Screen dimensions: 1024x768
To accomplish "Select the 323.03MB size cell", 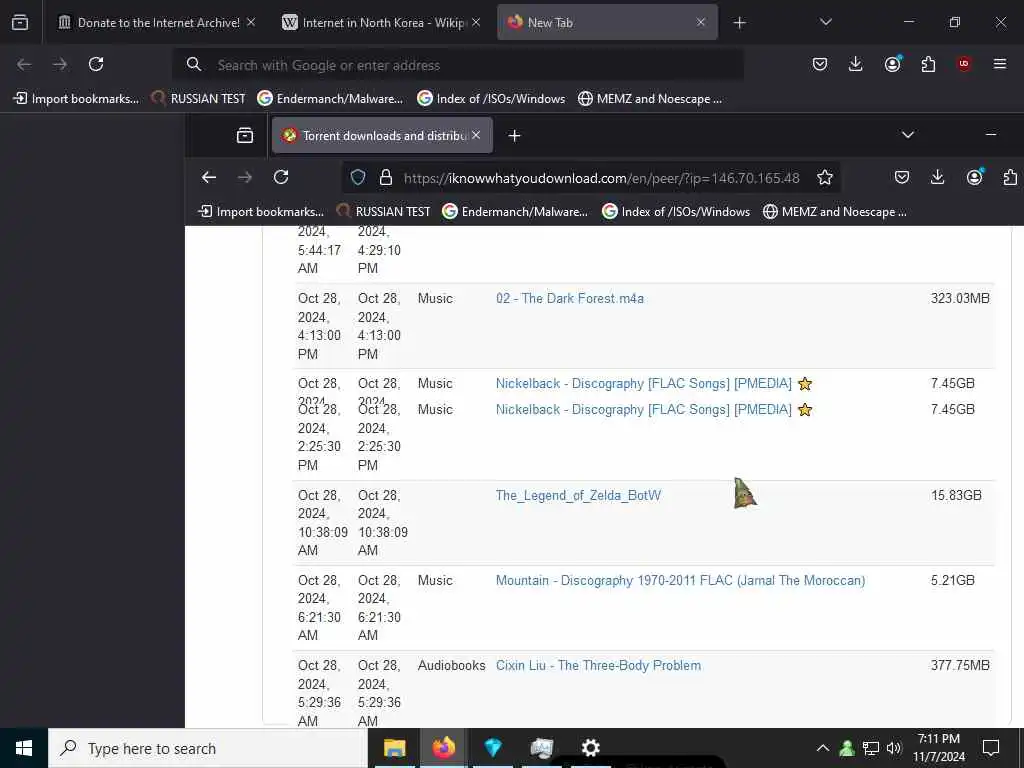I will (x=960, y=298).
